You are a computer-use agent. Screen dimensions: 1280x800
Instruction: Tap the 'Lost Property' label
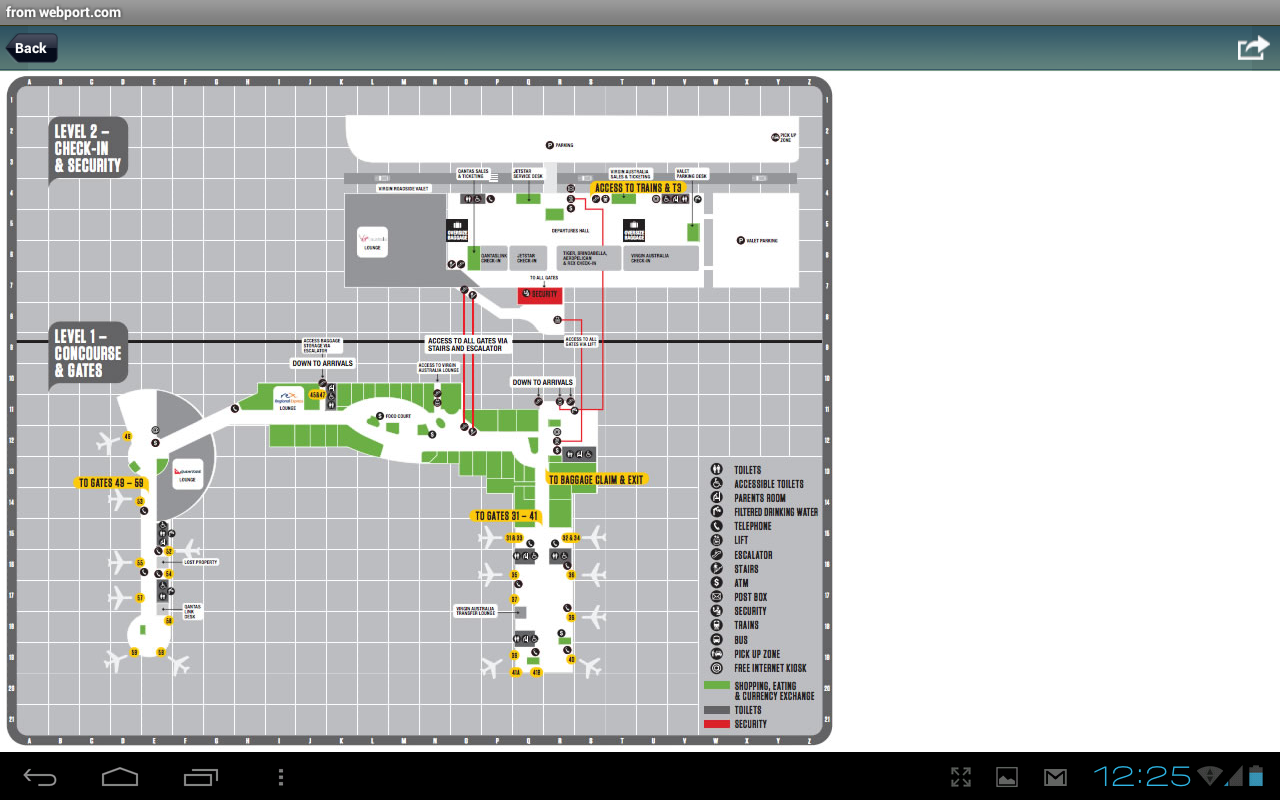200,562
